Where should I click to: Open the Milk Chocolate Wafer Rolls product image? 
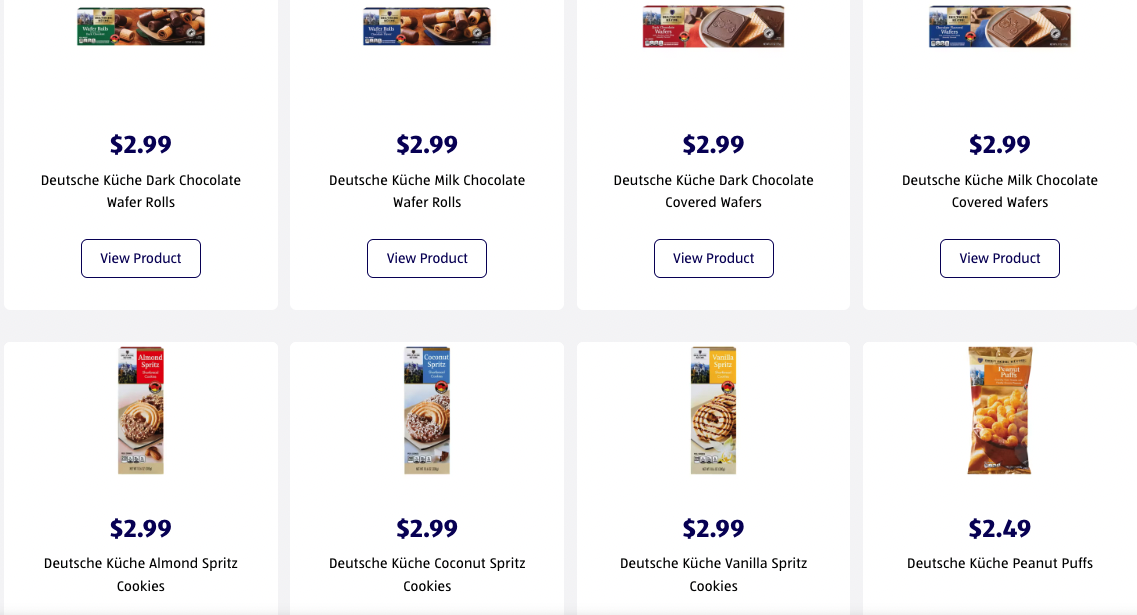[427, 27]
